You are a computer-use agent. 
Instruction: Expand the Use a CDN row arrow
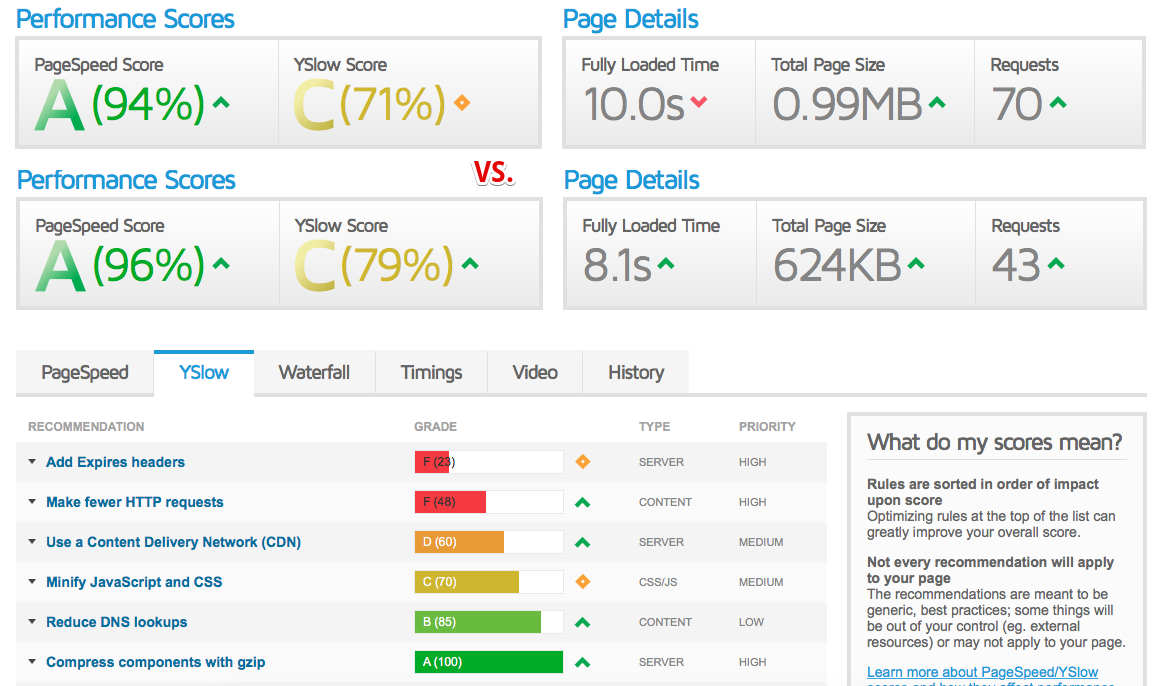pyautogui.click(x=32, y=542)
